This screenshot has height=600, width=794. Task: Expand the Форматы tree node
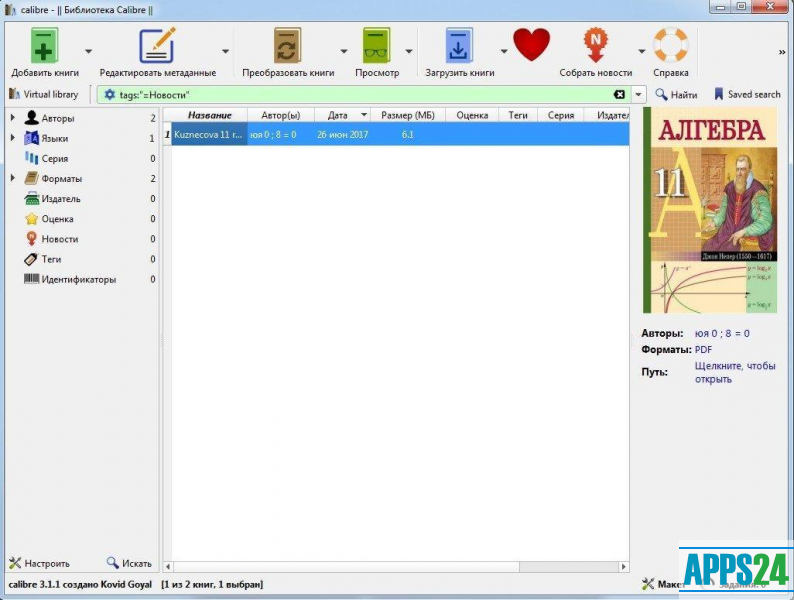coord(13,178)
